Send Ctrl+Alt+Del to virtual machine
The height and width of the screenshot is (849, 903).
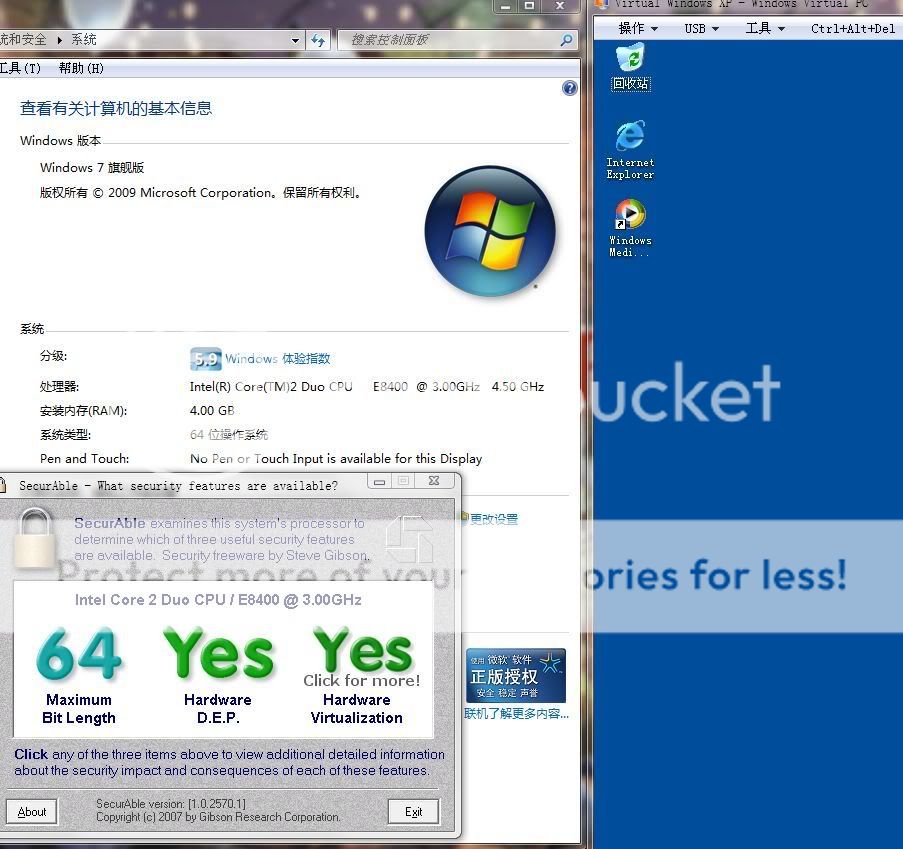click(x=853, y=29)
